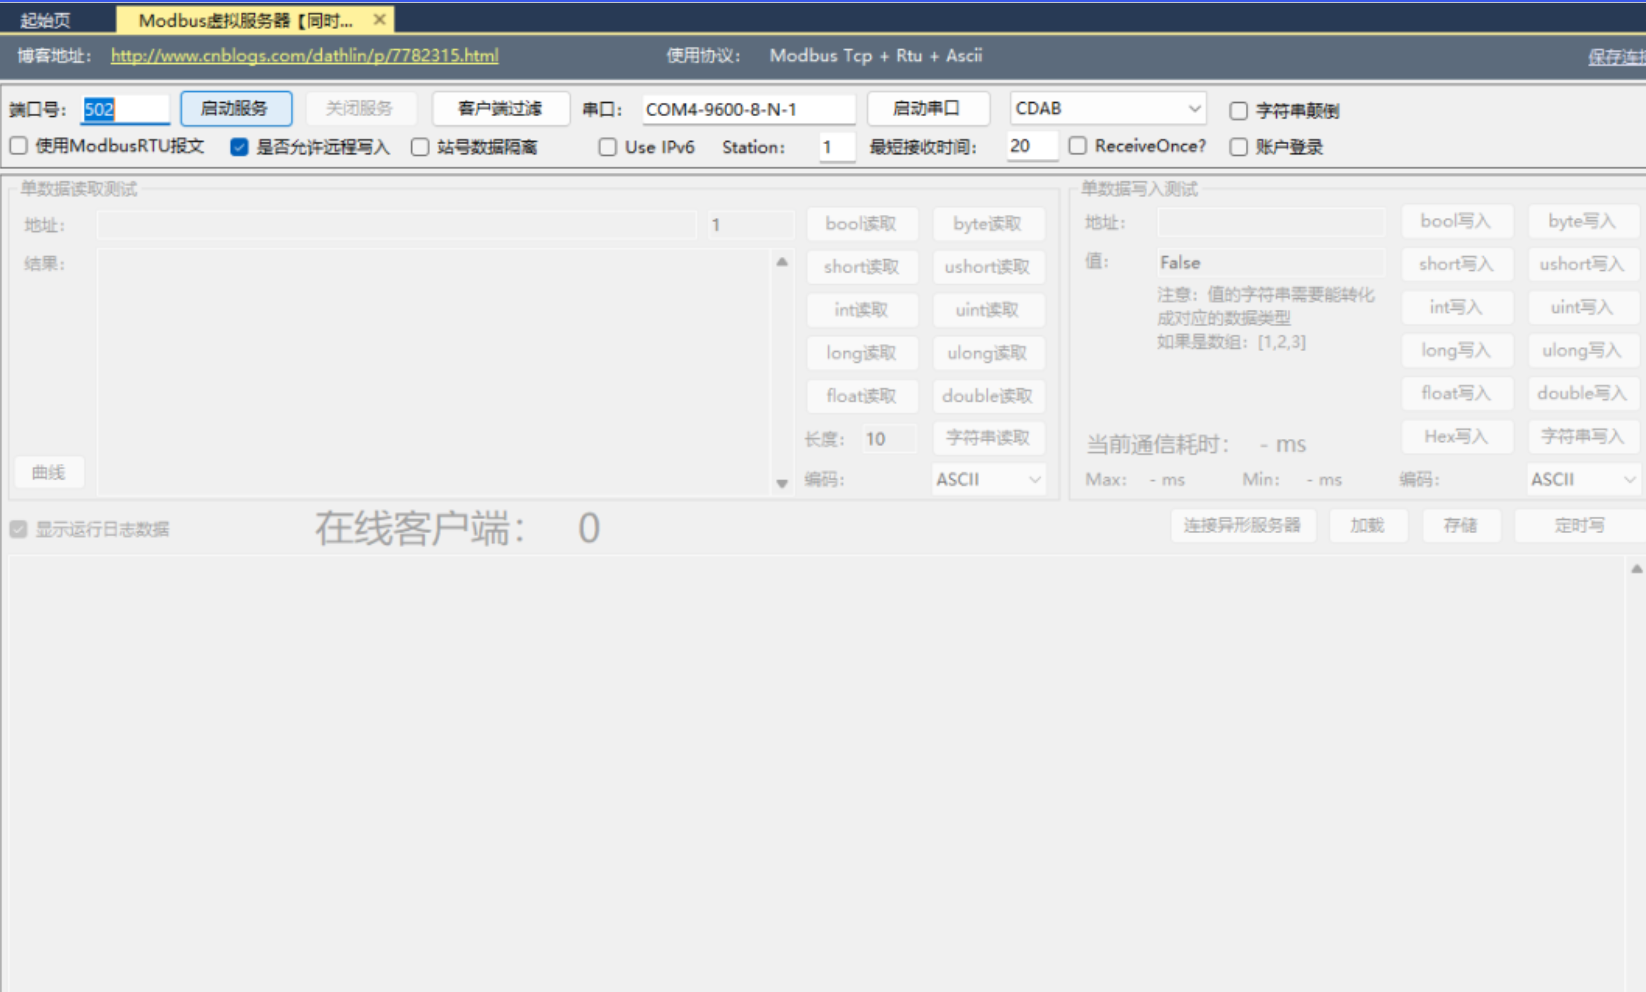Click the 定时写 timed write button
The image size is (1646, 992).
(1580, 525)
